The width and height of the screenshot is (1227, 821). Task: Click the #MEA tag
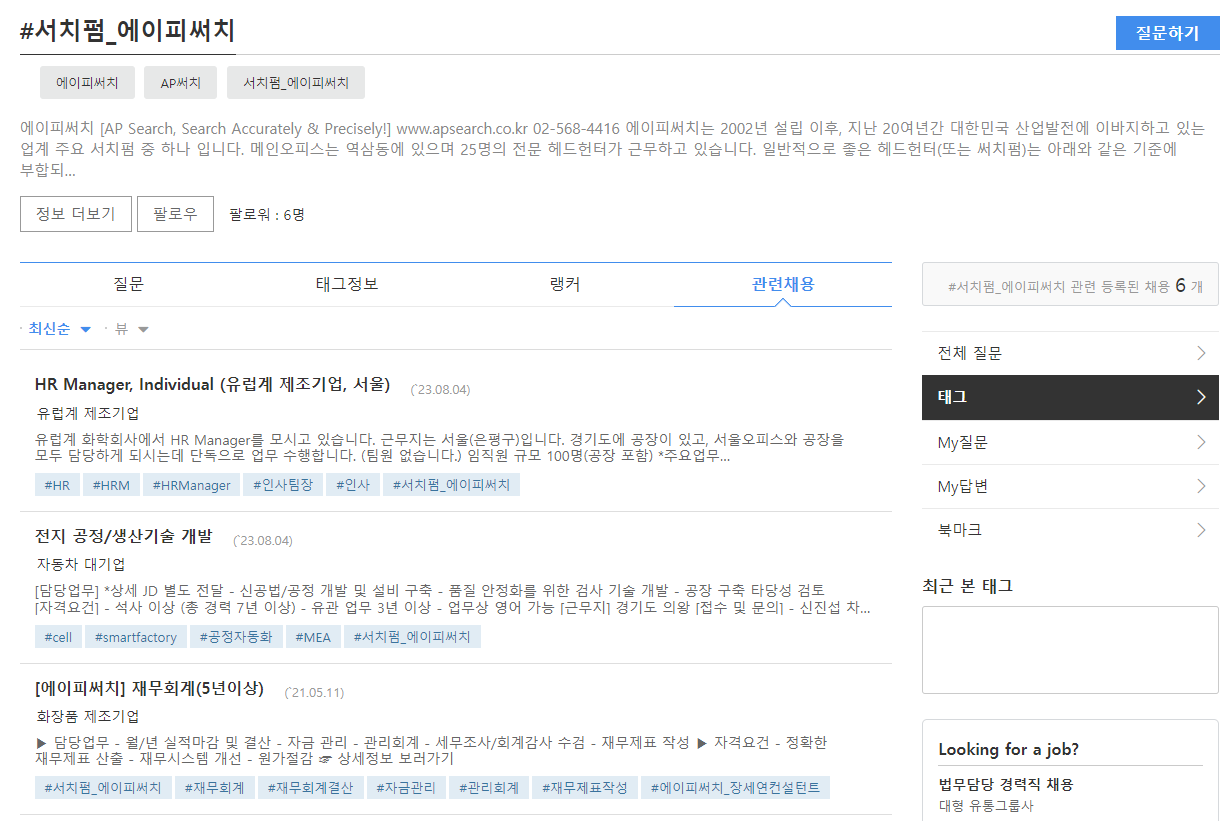click(x=313, y=637)
